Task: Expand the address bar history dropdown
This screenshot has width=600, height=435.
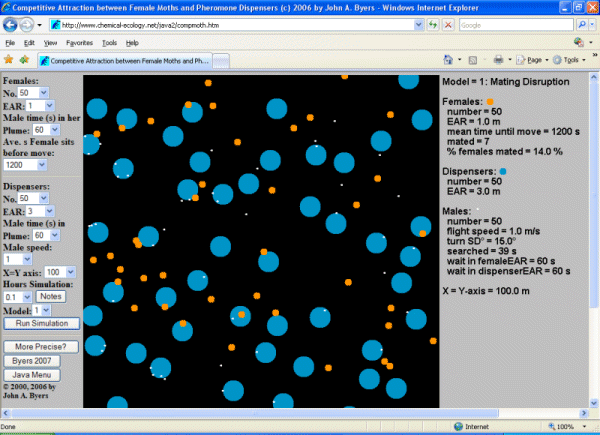Action: 419,25
